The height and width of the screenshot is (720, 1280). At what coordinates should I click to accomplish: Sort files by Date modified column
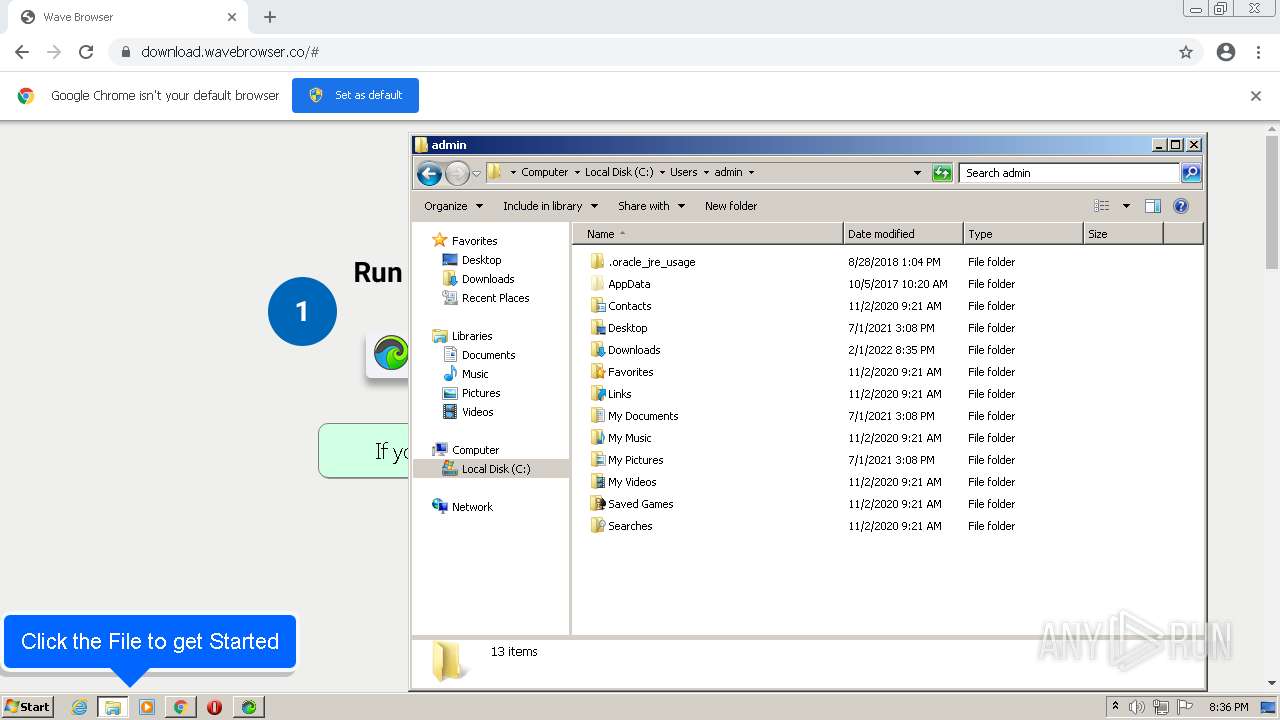point(903,234)
